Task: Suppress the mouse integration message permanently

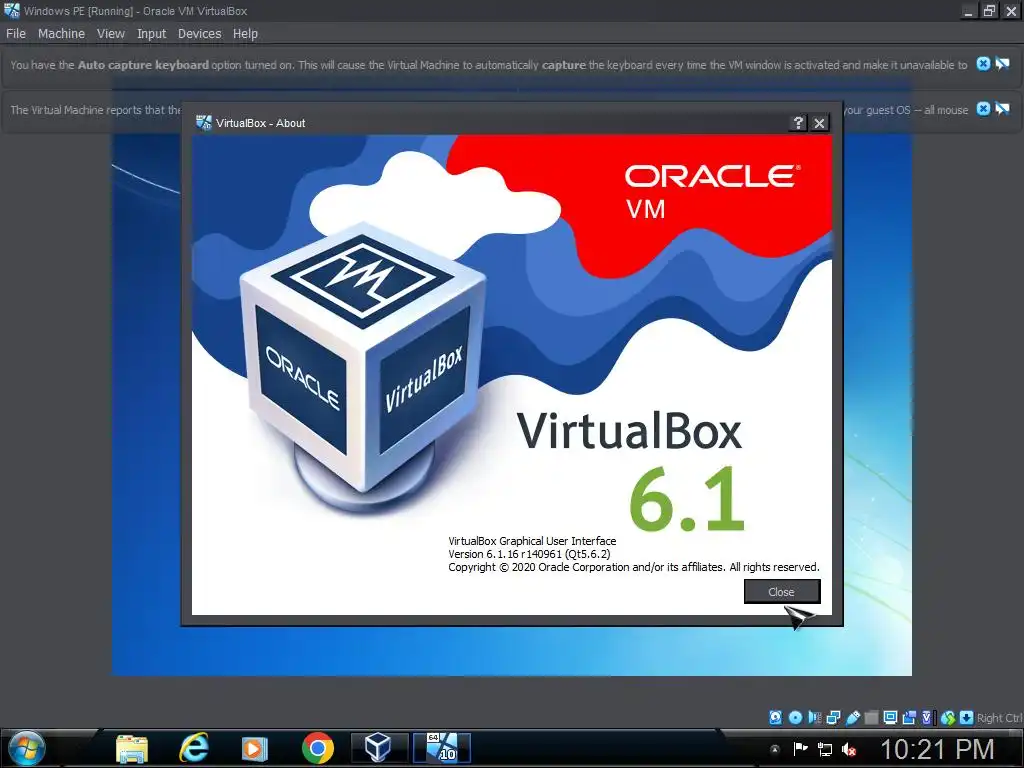Action: point(1002,108)
